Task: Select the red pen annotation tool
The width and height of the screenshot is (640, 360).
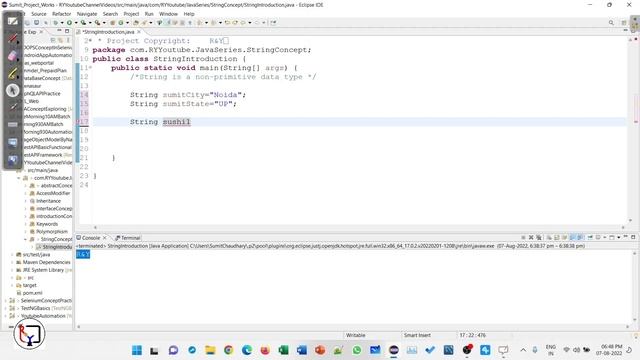Action: (x=13, y=38)
